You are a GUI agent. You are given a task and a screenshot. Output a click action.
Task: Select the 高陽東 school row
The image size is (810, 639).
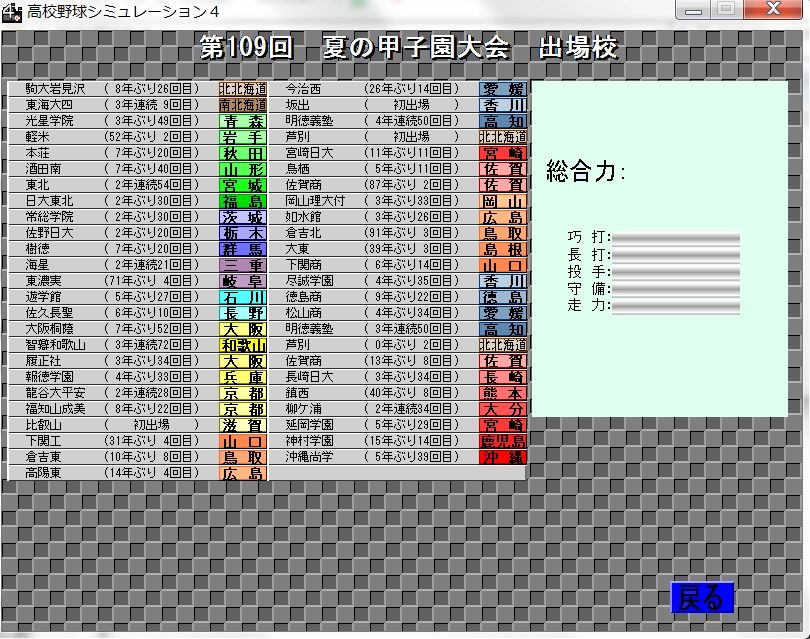coord(138,473)
